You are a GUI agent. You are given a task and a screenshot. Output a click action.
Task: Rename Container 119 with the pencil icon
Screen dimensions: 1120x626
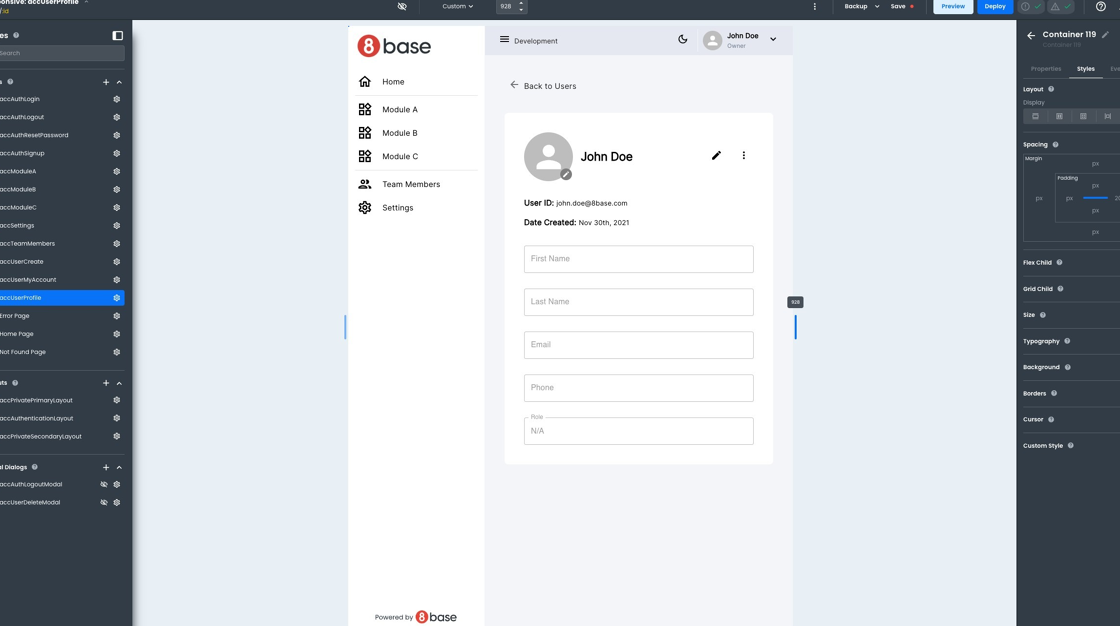(x=1105, y=35)
